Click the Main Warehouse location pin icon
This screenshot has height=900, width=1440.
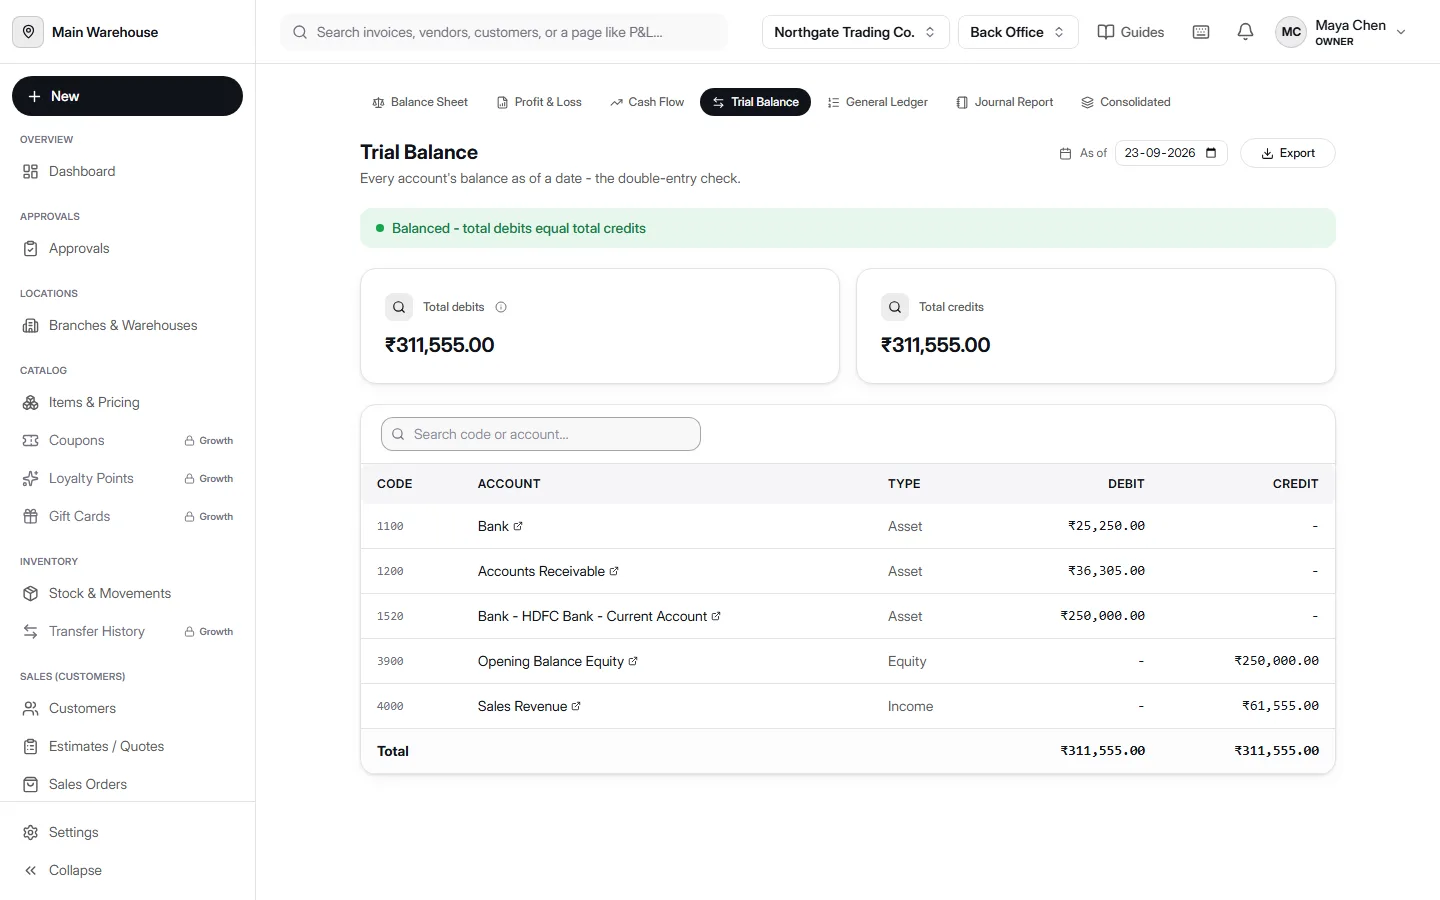28,32
